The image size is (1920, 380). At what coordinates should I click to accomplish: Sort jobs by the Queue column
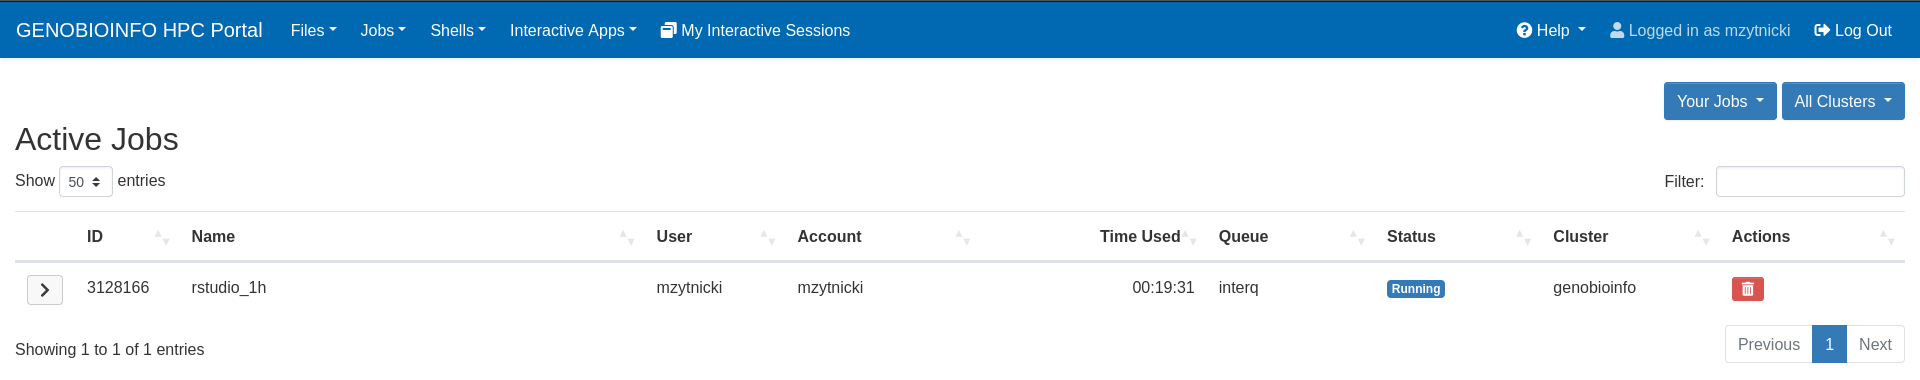pos(1291,237)
